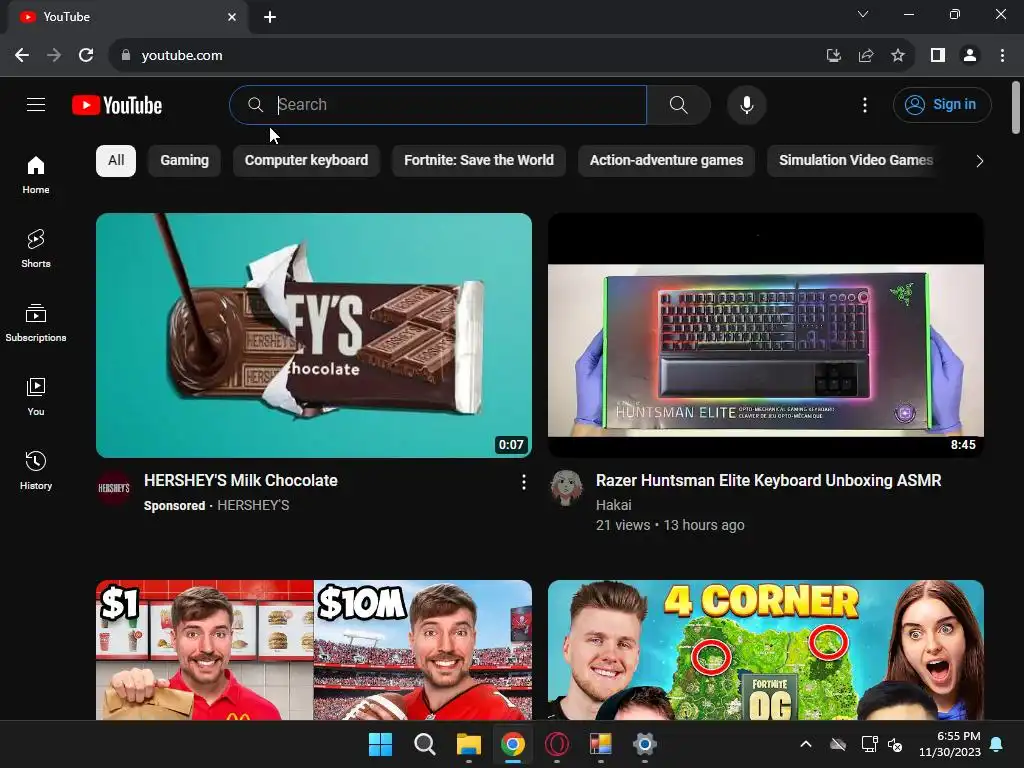Go forward in Chrome
This screenshot has width=1024, height=768.
(54, 56)
